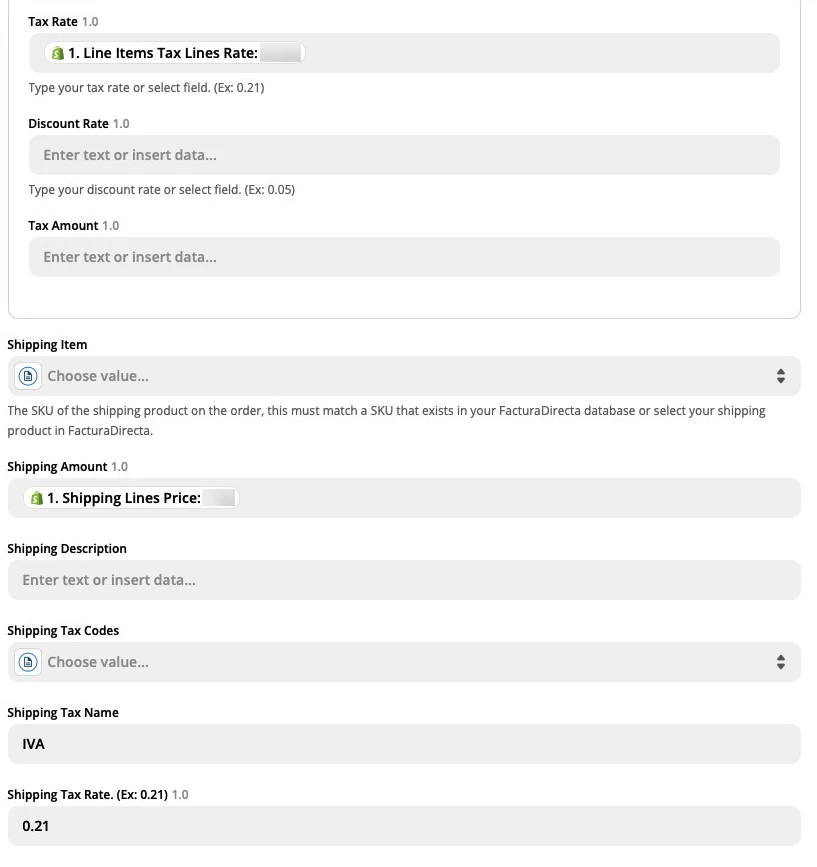Open the Shipping Tax Codes value selector
817x867 pixels.
[400, 661]
